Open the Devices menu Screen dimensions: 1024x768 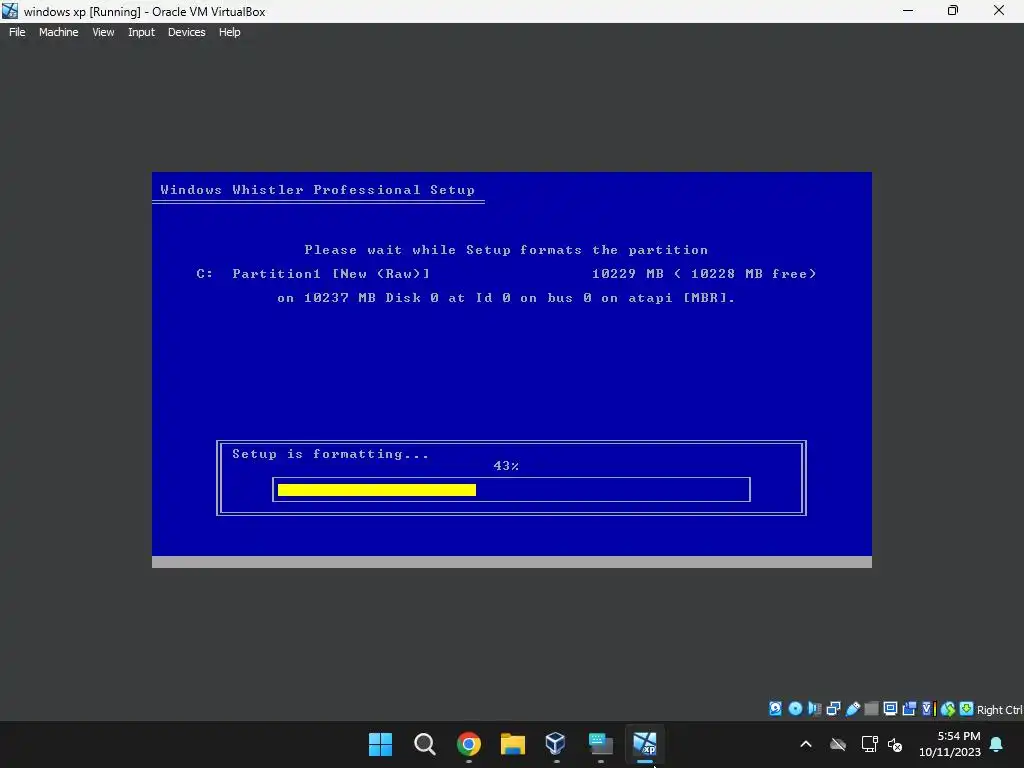186,32
